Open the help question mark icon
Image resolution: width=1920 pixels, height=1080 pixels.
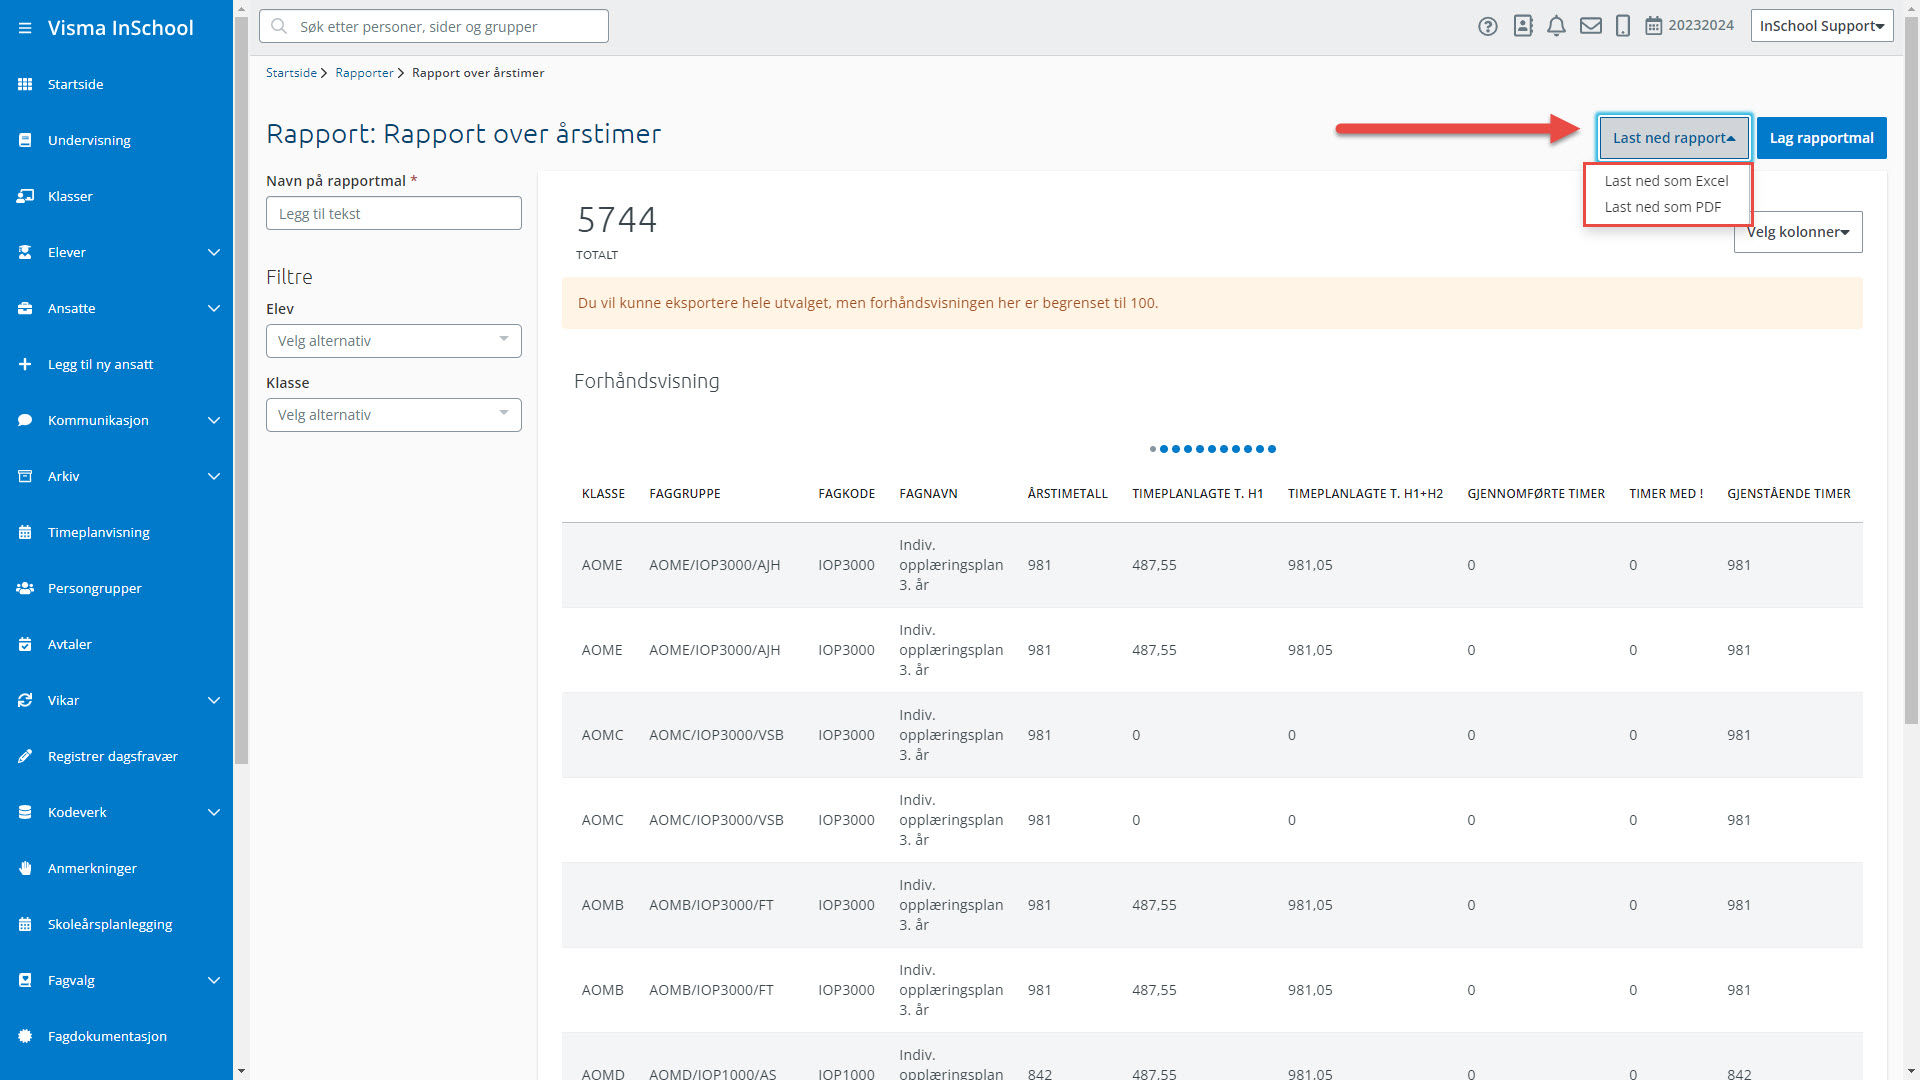(1488, 26)
